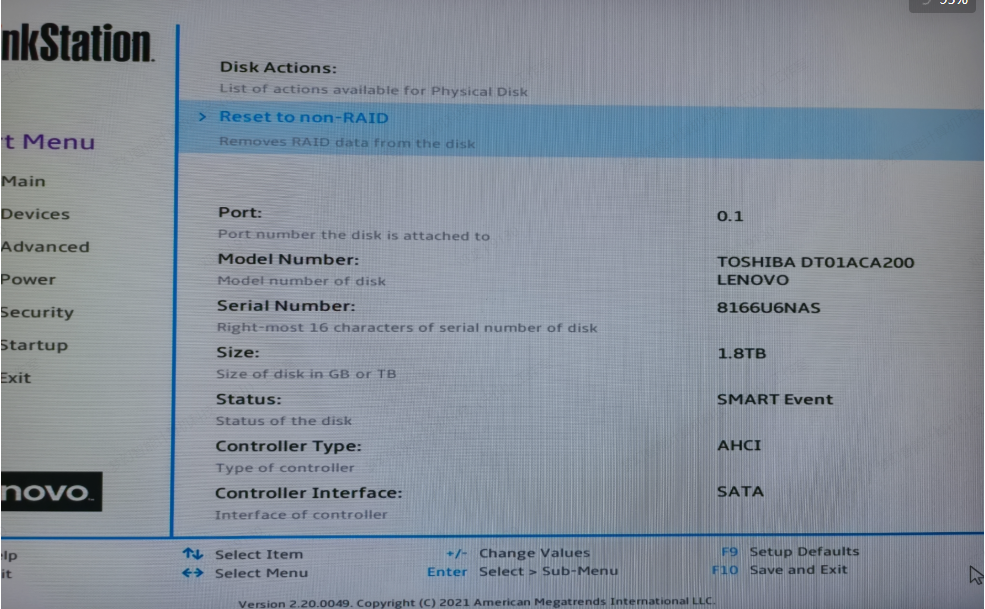Screen dimensions: 985x609
Task: Click the size value 1.8TB
Action: [x=742, y=353]
